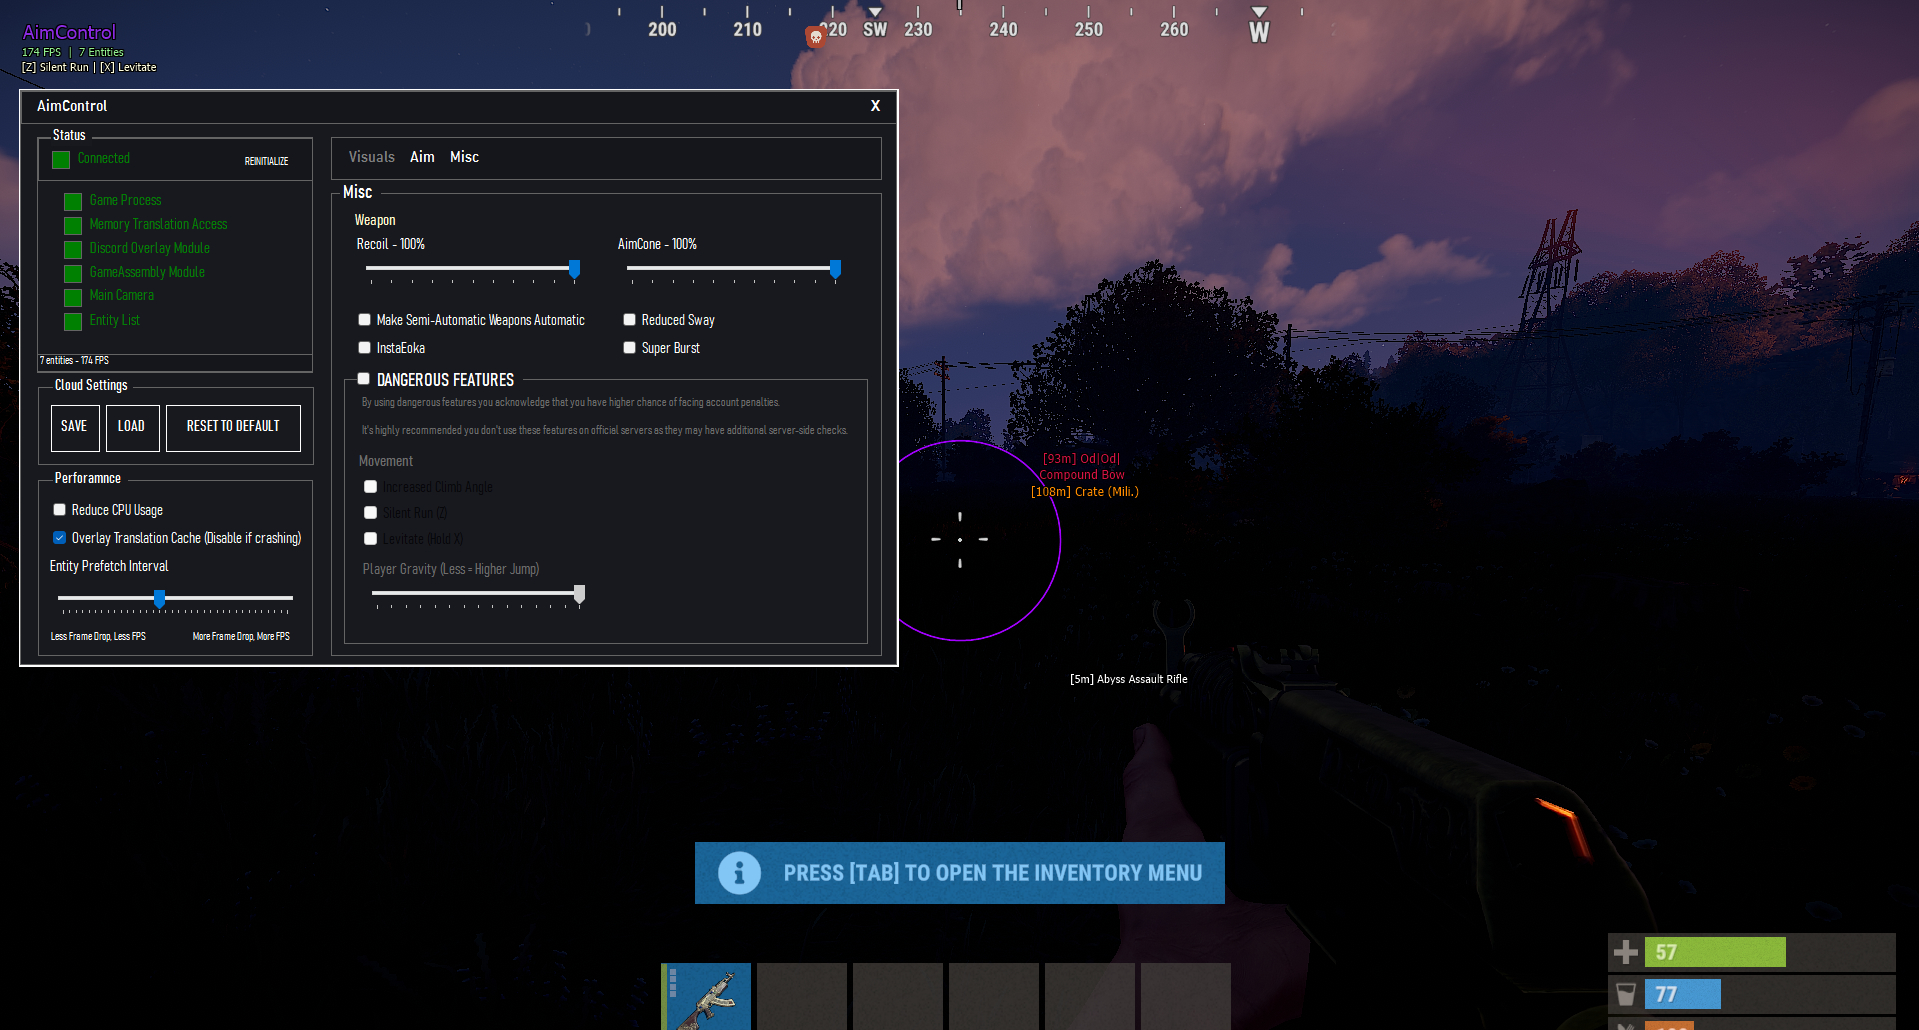Click the AimCone slider handle
This screenshot has height=1030, width=1919.
(x=835, y=269)
